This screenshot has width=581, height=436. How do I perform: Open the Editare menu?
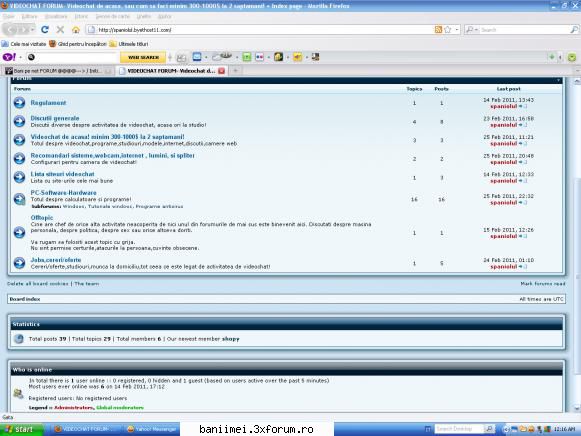[29, 17]
